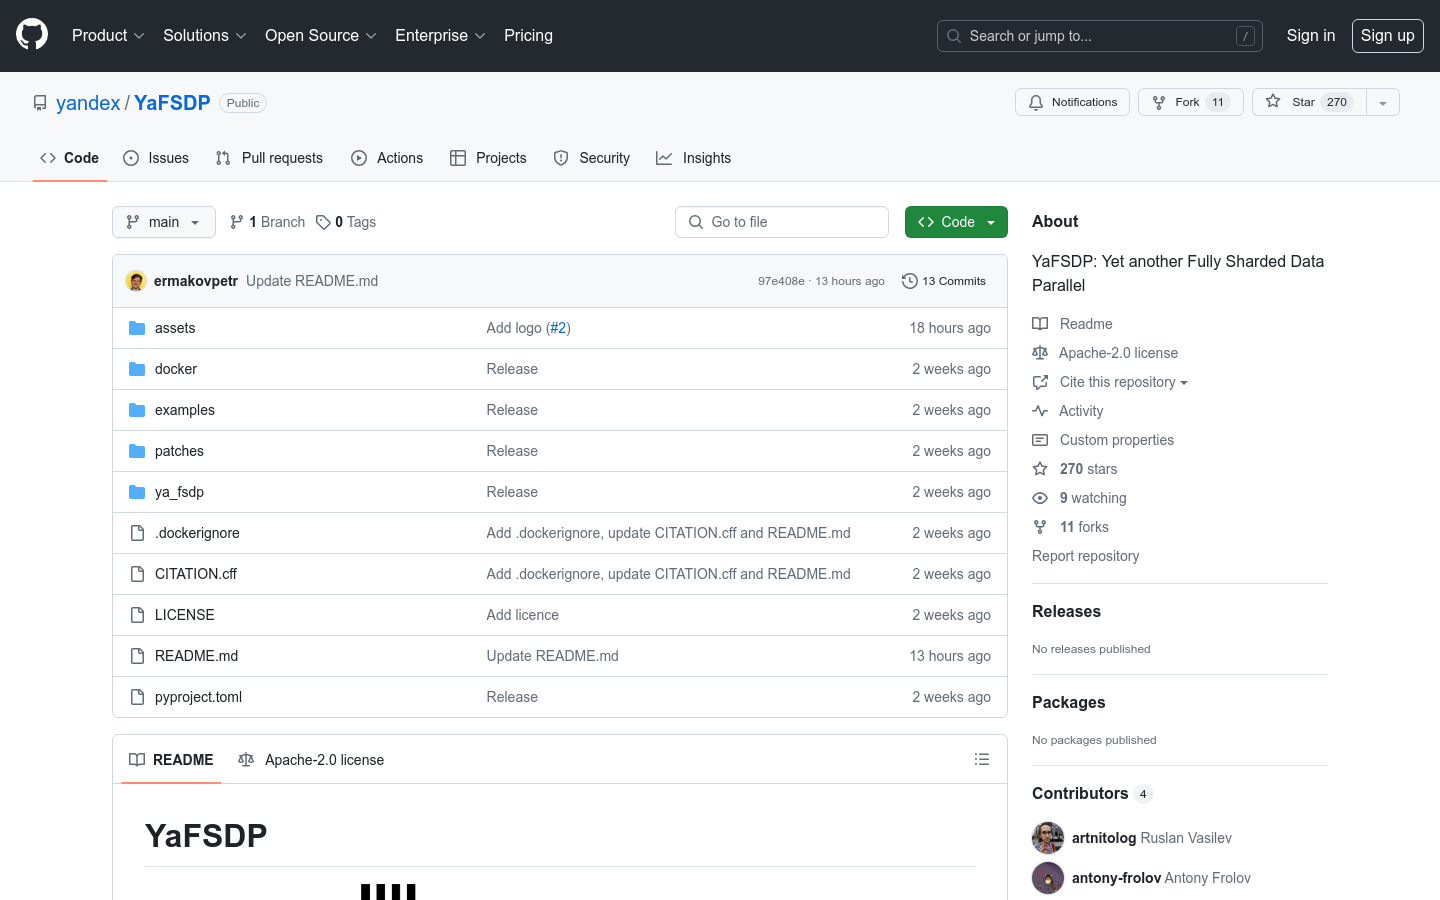Open the patches folder icon

coord(137,451)
